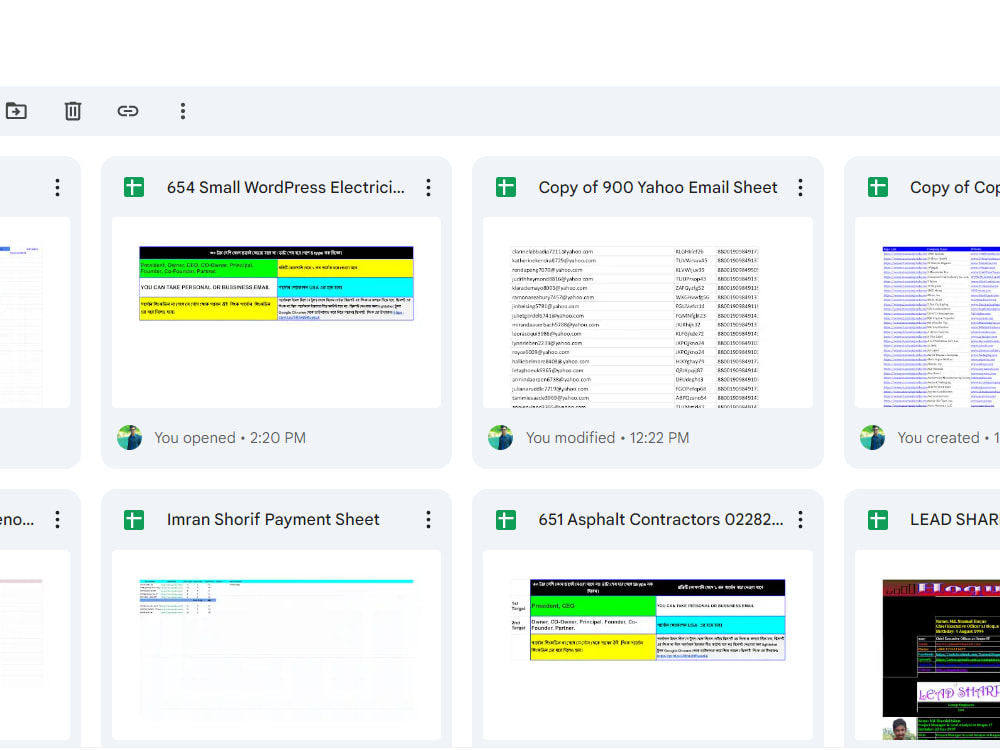Open Copy of Cop file preview thumbnail
1000x750 pixels.
(x=927, y=312)
